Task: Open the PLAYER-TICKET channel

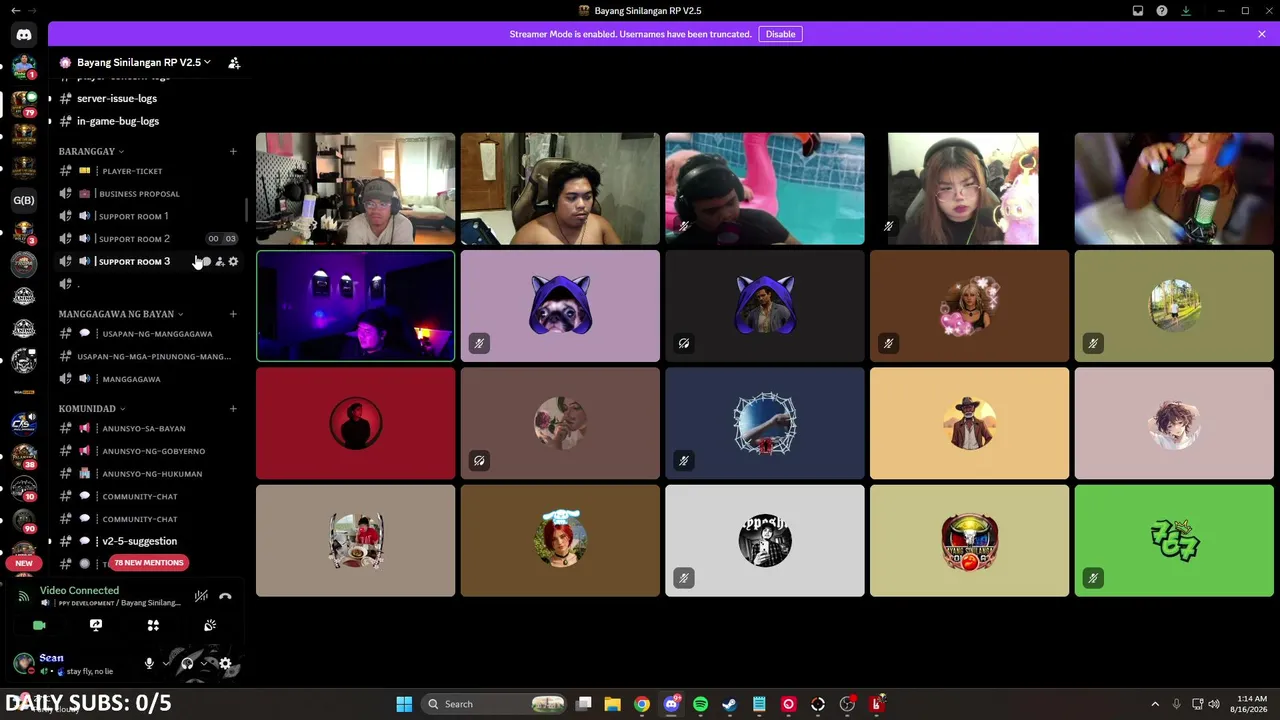Action: pyautogui.click(x=148, y=171)
